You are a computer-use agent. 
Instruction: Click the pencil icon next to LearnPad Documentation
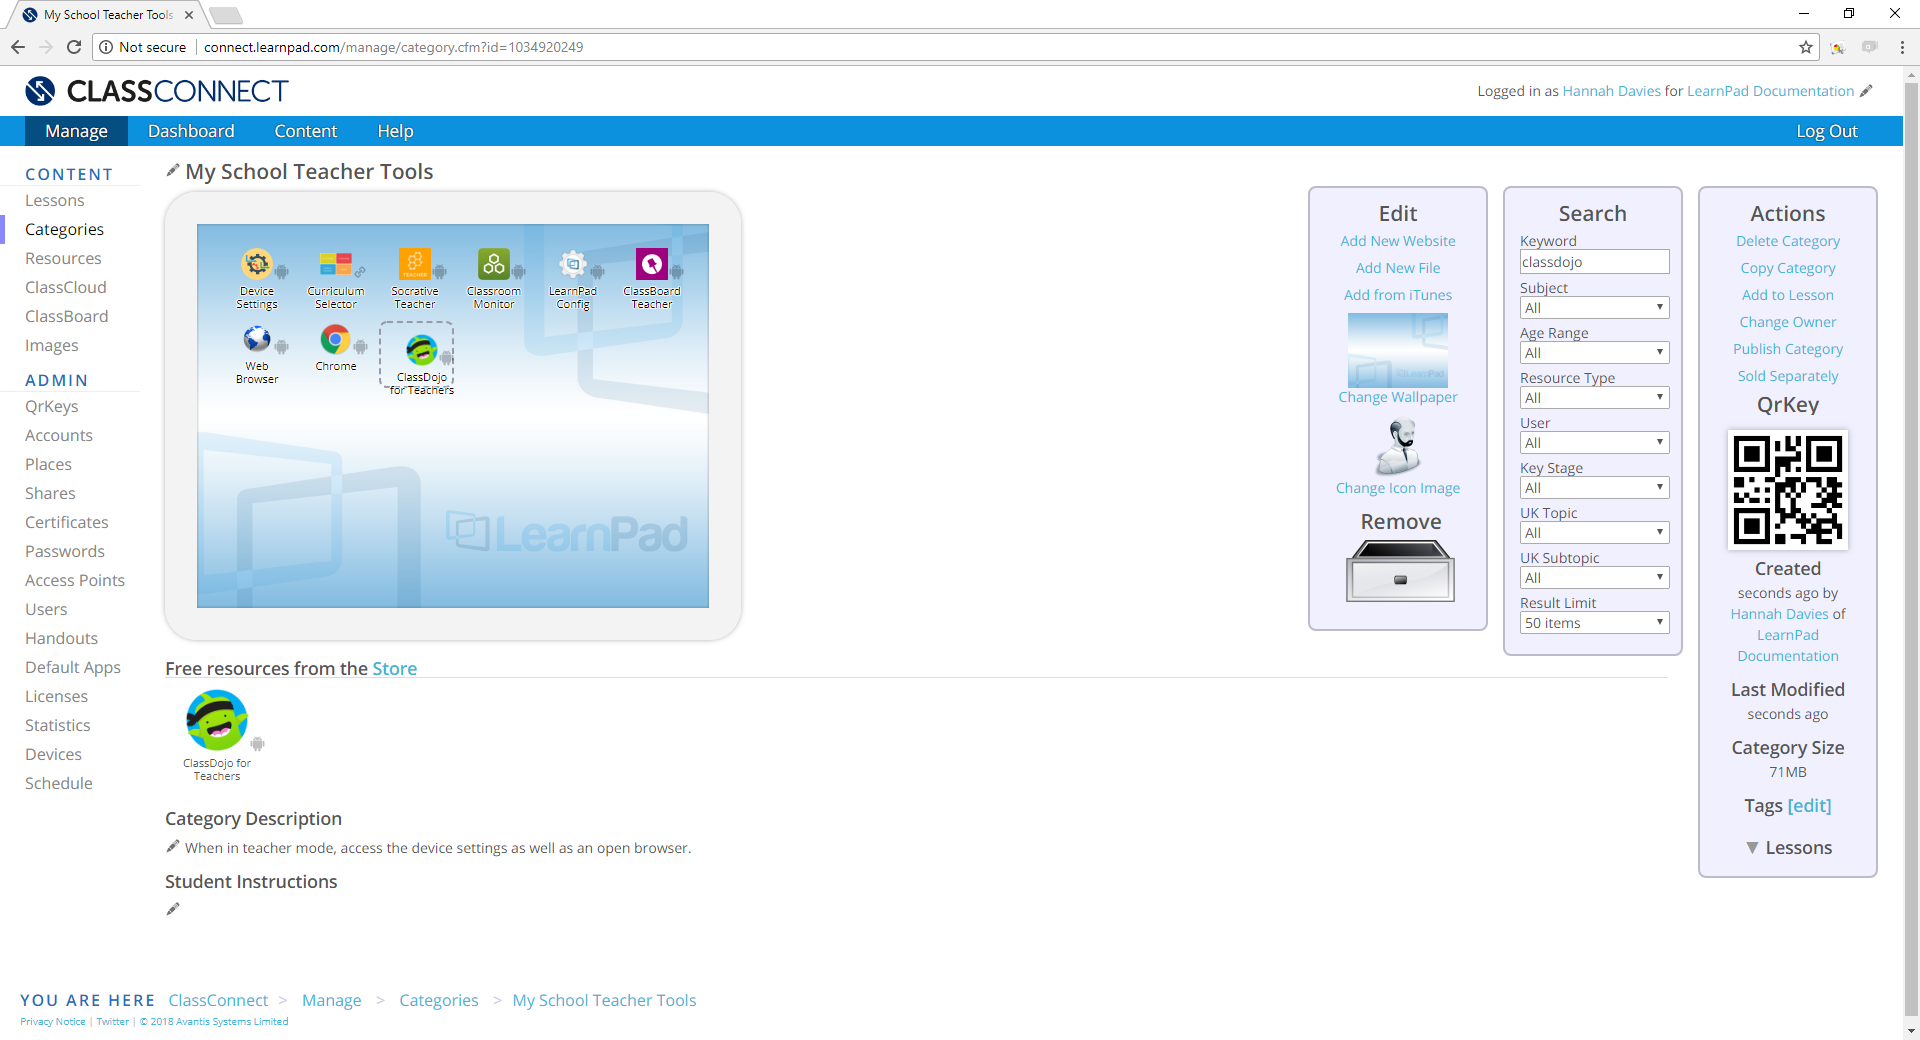(x=1866, y=91)
